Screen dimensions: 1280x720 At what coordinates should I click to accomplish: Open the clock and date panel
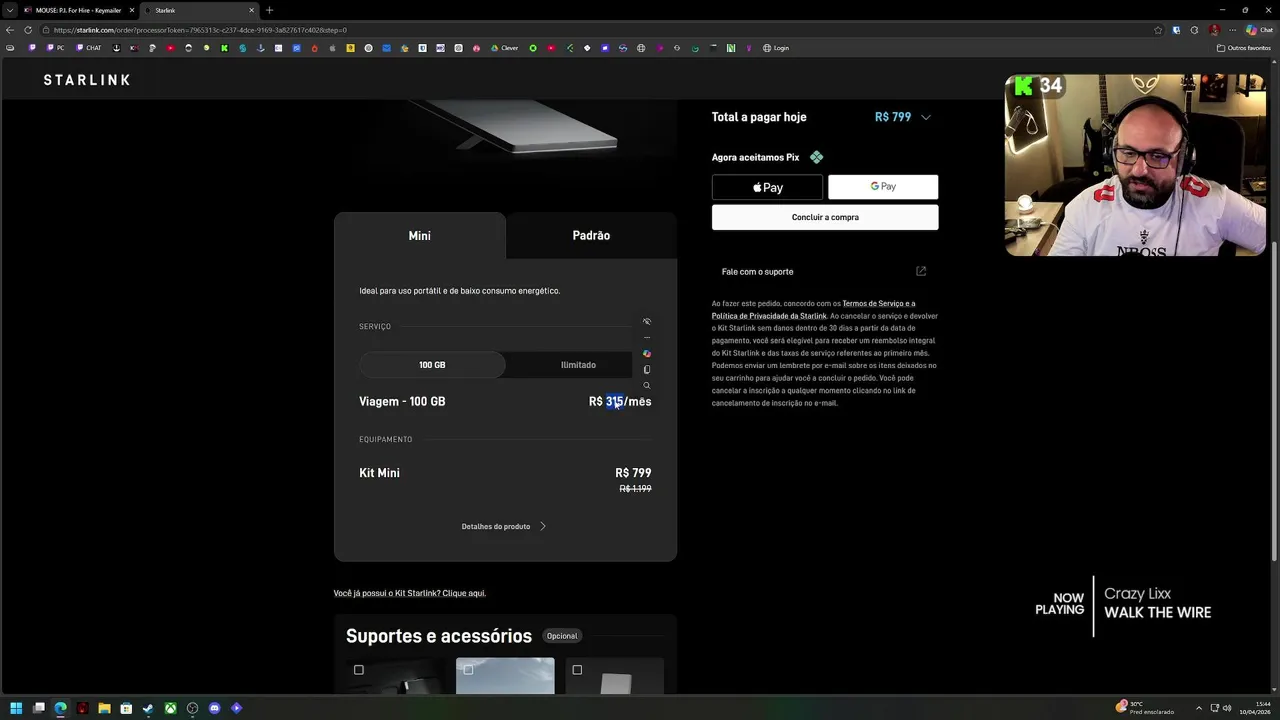pos(1256,708)
